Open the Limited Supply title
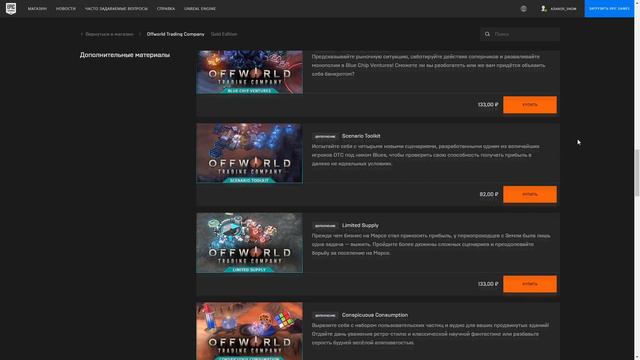 pyautogui.click(x=360, y=225)
